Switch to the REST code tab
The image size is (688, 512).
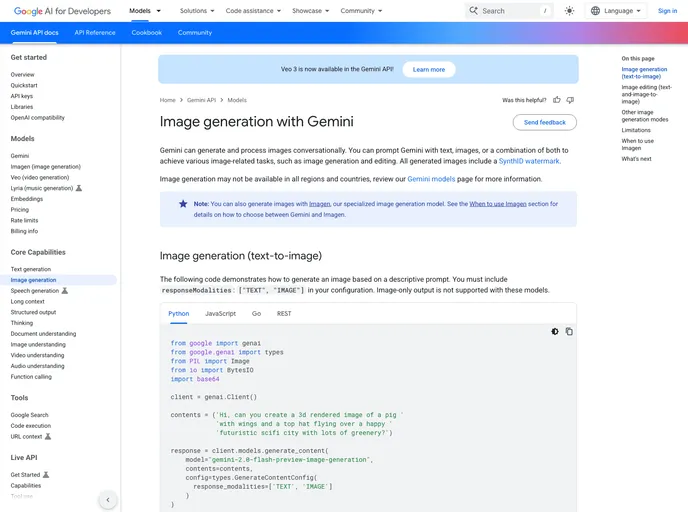pyautogui.click(x=284, y=314)
